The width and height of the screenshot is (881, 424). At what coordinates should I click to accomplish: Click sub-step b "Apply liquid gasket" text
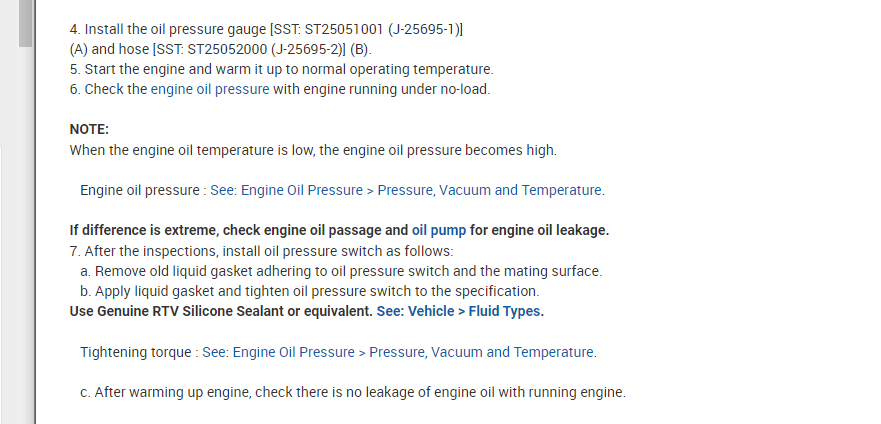pyautogui.click(x=309, y=291)
